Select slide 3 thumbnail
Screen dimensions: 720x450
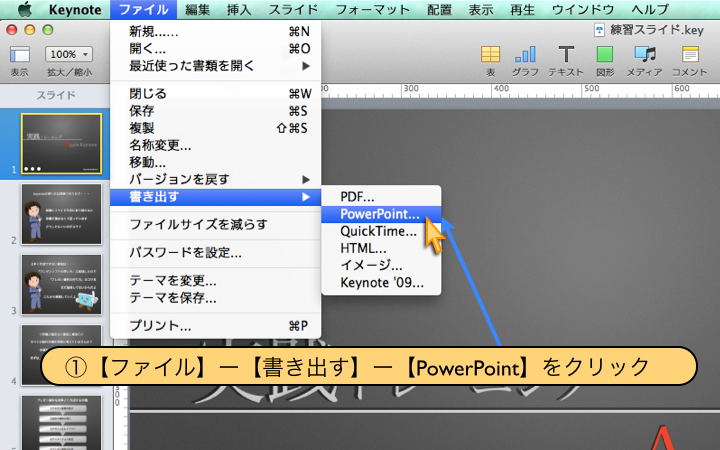[62, 285]
